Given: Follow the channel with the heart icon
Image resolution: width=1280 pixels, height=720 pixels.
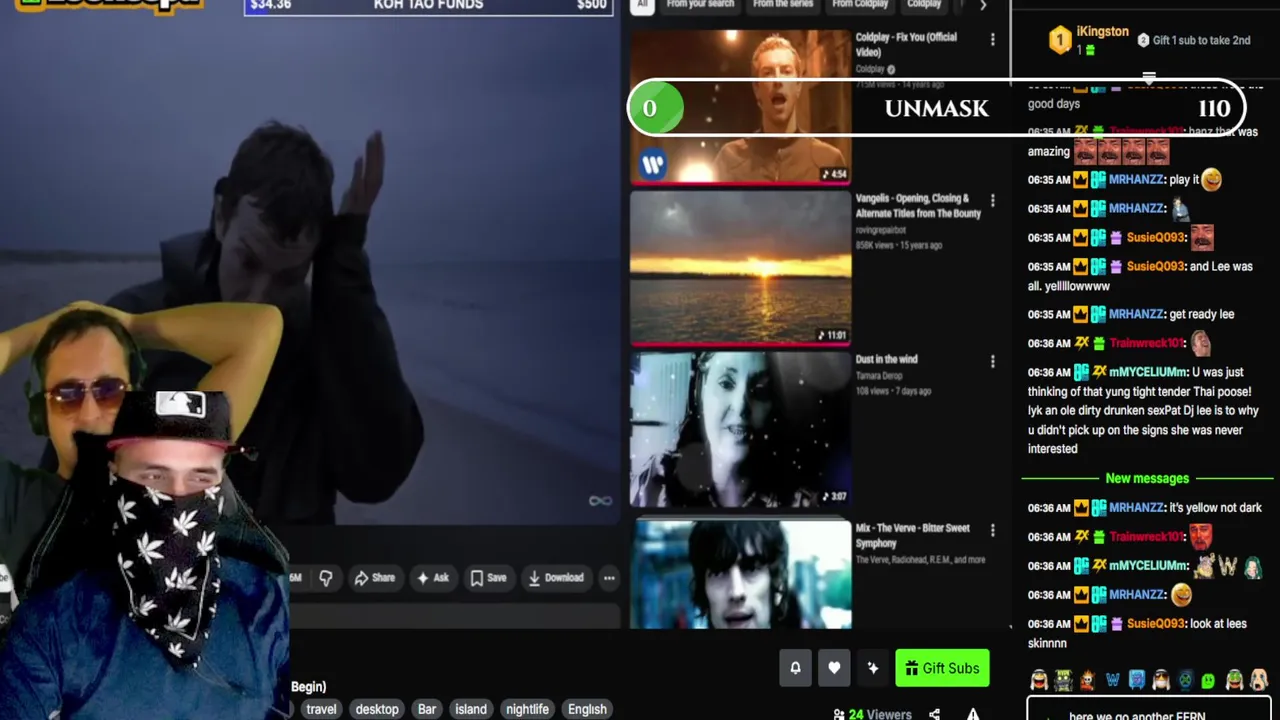Looking at the screenshot, I should click(834, 668).
